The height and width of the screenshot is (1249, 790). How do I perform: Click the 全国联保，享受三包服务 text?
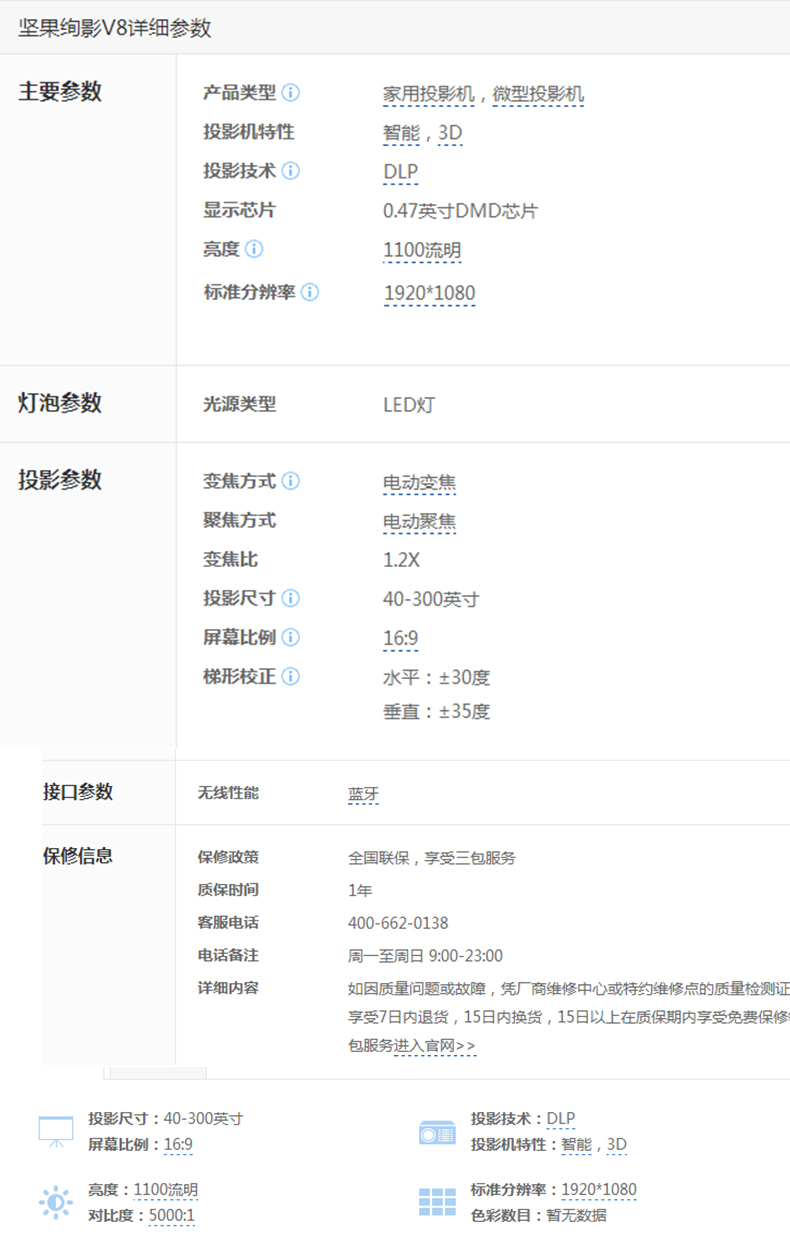(432, 858)
